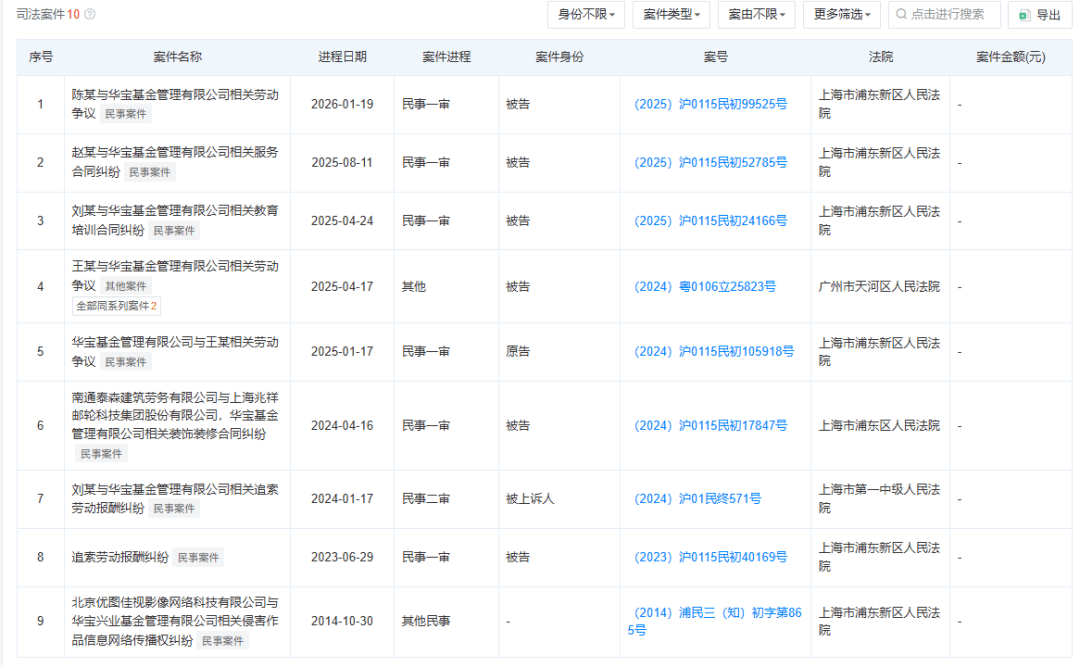Click the help icon beside 司法案件 10
The width and height of the screenshot is (1080, 667).
click(x=90, y=15)
